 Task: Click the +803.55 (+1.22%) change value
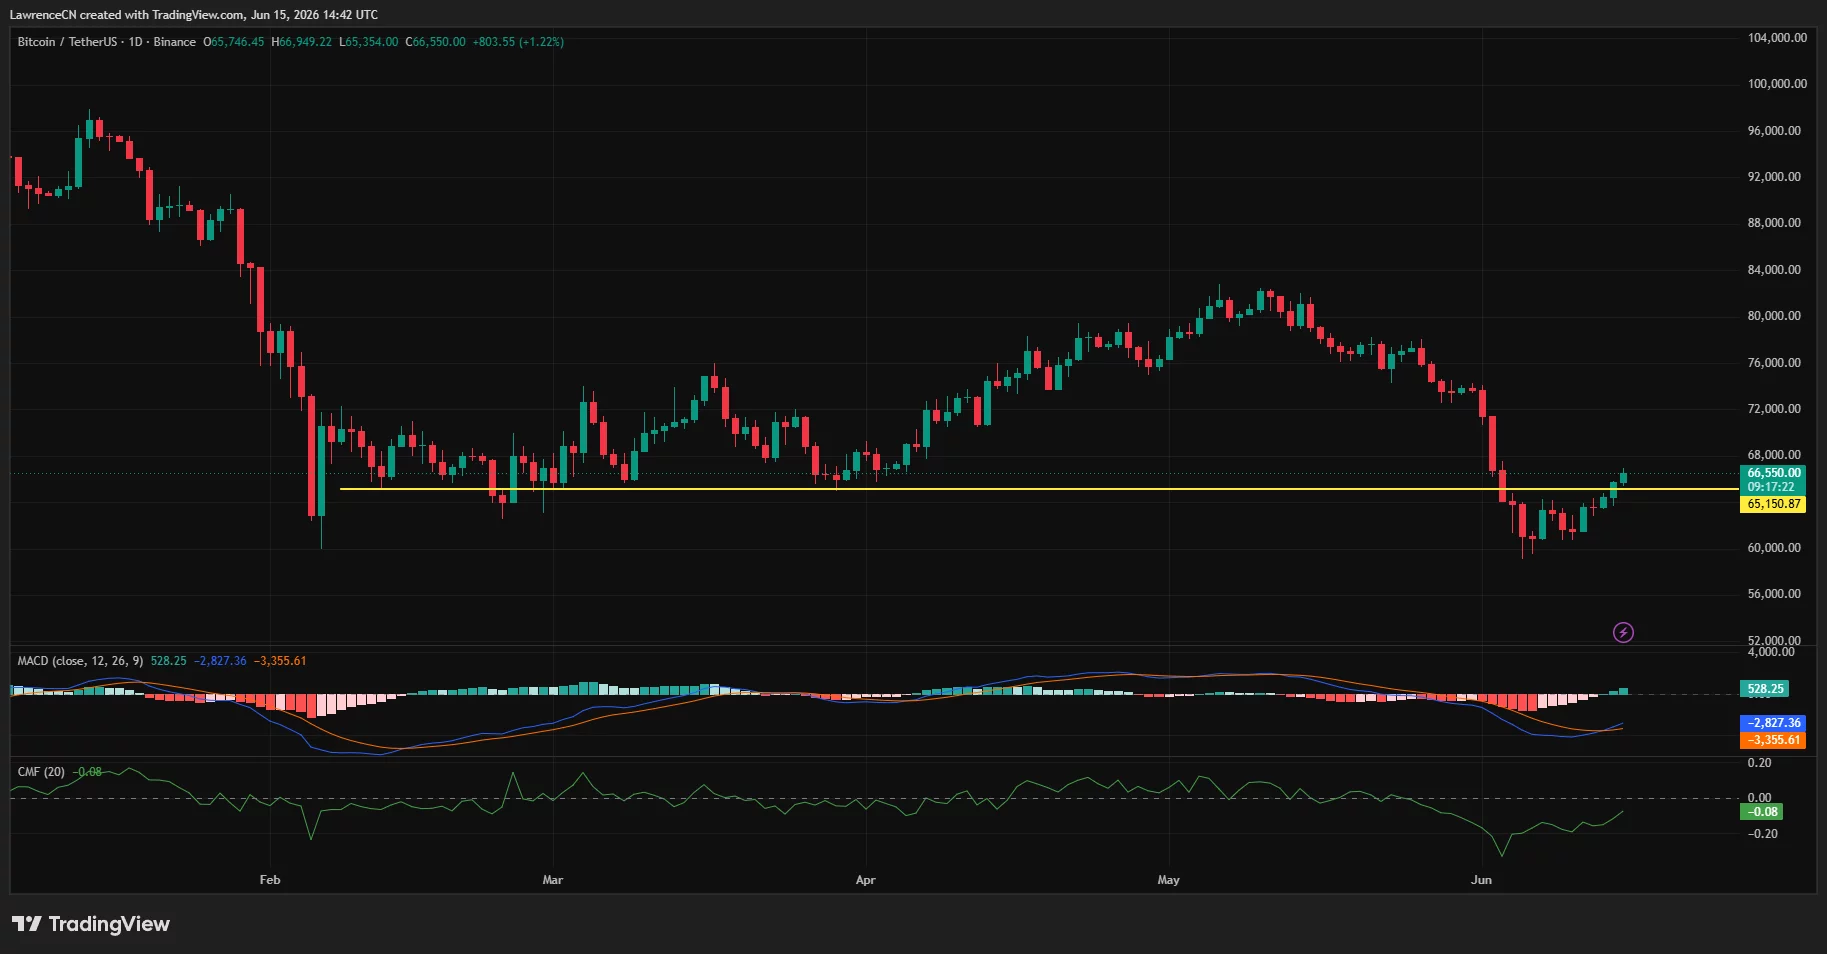pyautogui.click(x=518, y=42)
